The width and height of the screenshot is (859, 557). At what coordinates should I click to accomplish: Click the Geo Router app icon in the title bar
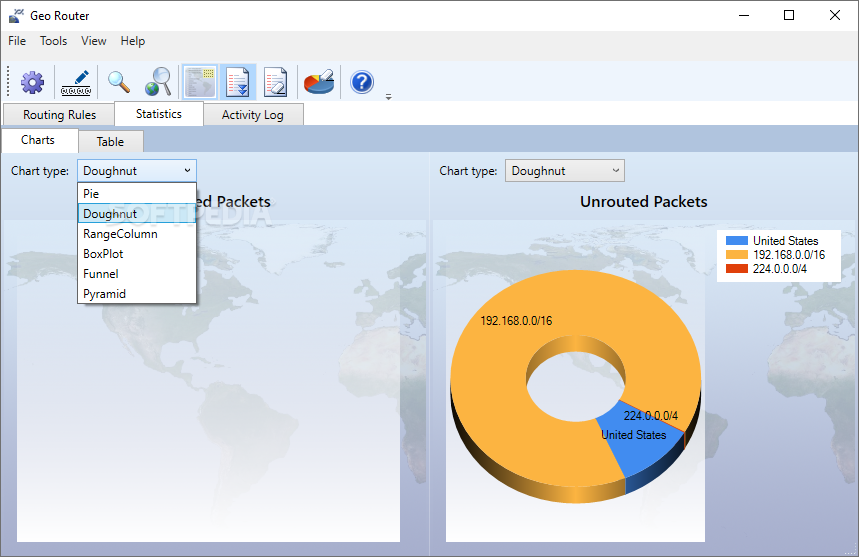point(16,16)
